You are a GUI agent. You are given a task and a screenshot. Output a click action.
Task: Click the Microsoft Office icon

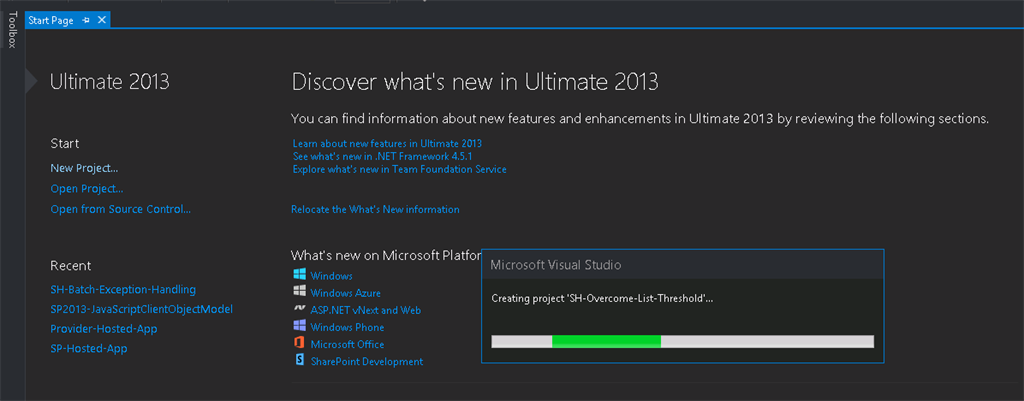click(x=298, y=344)
